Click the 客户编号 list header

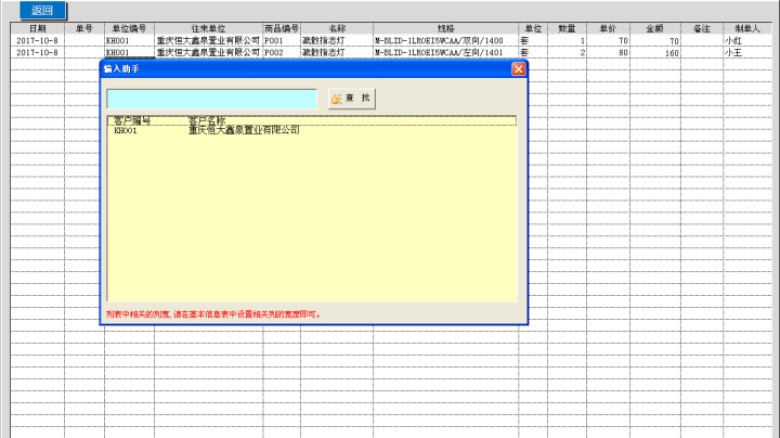click(132, 120)
